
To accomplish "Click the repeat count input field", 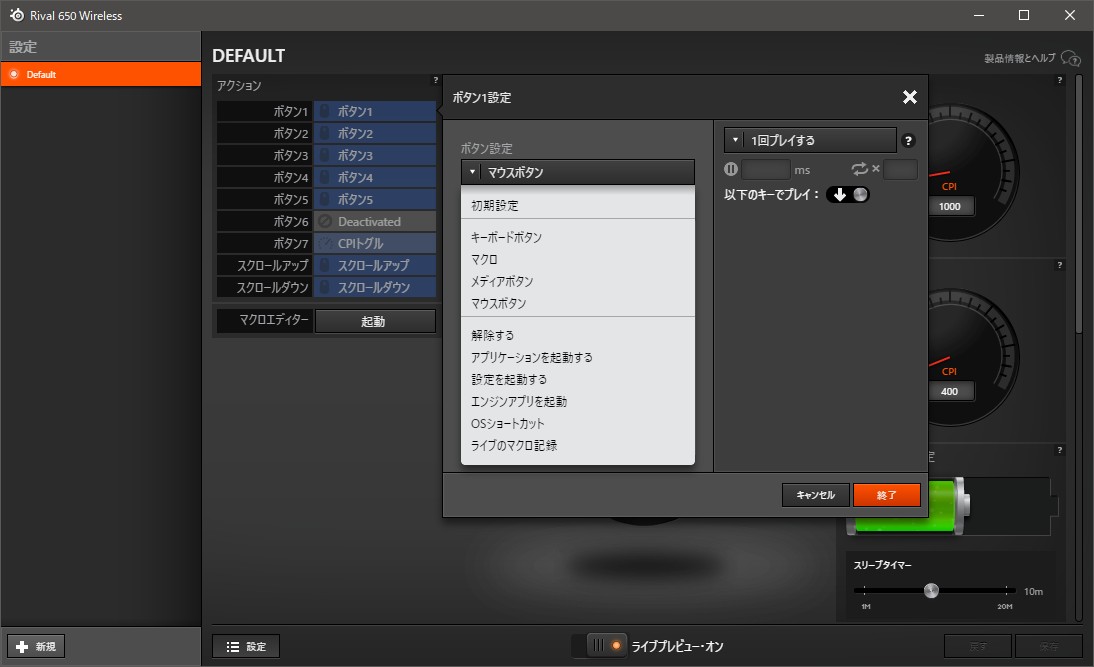I will (900, 169).
